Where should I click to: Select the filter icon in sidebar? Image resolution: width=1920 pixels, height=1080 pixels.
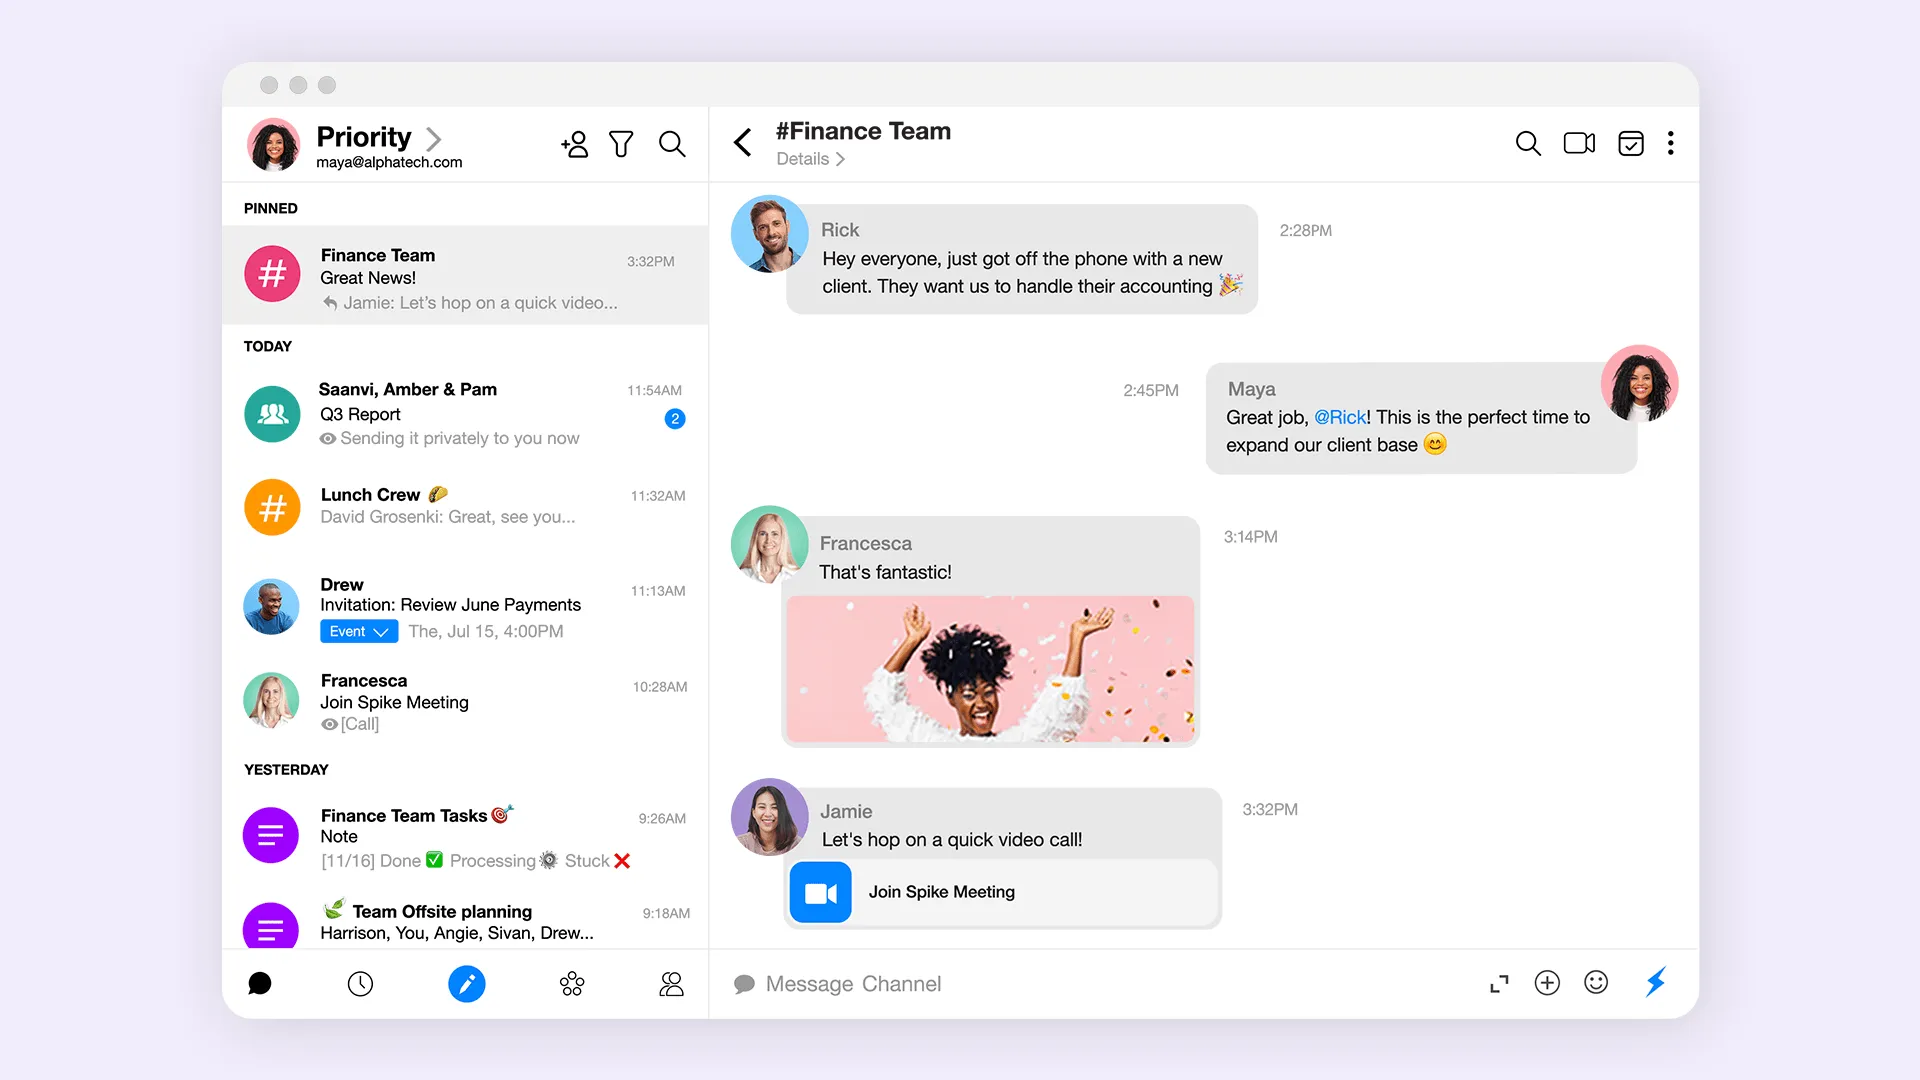point(622,144)
